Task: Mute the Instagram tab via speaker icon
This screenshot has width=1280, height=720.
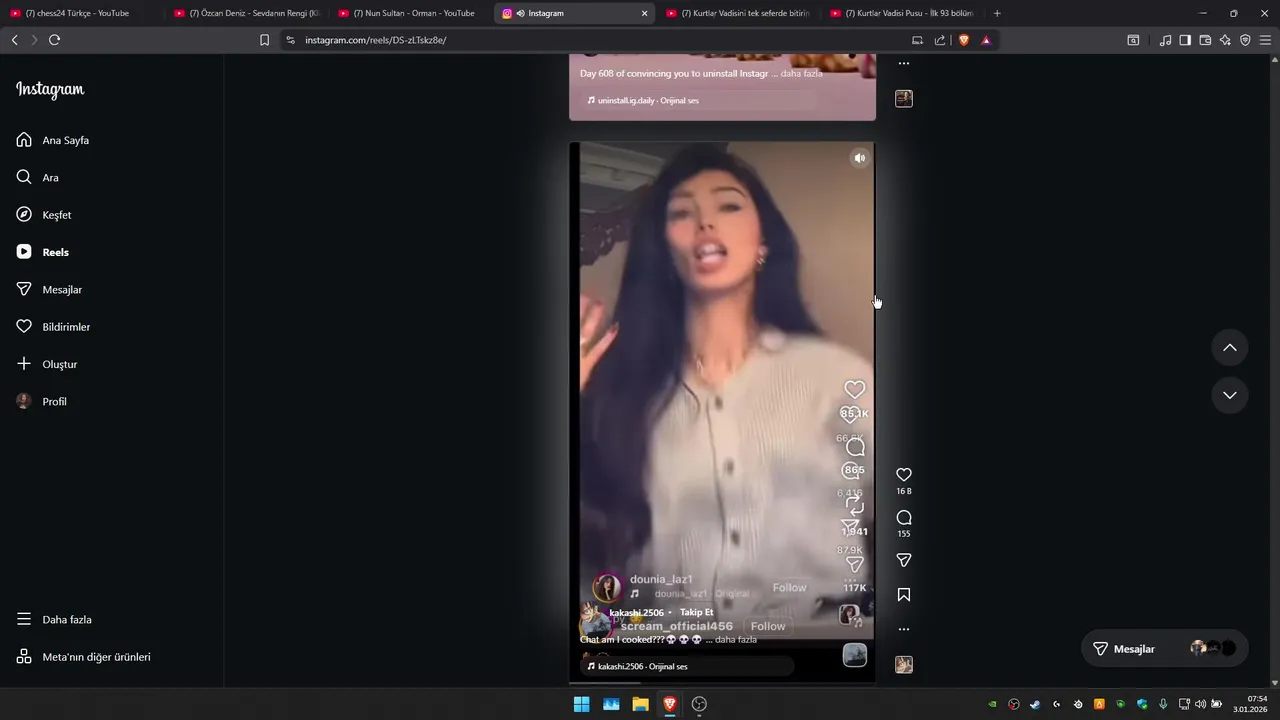Action: coord(521,13)
